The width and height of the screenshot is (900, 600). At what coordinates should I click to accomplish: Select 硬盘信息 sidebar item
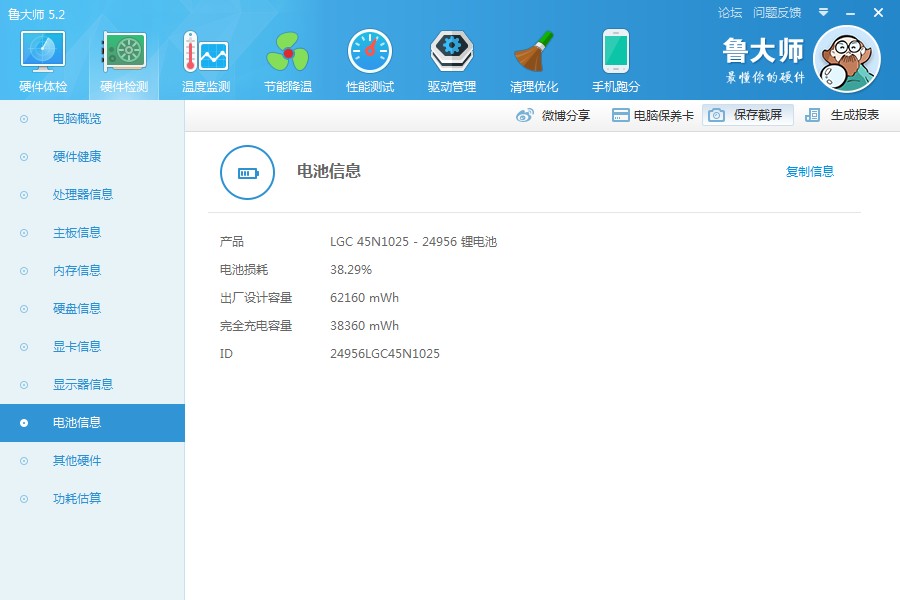pos(77,308)
